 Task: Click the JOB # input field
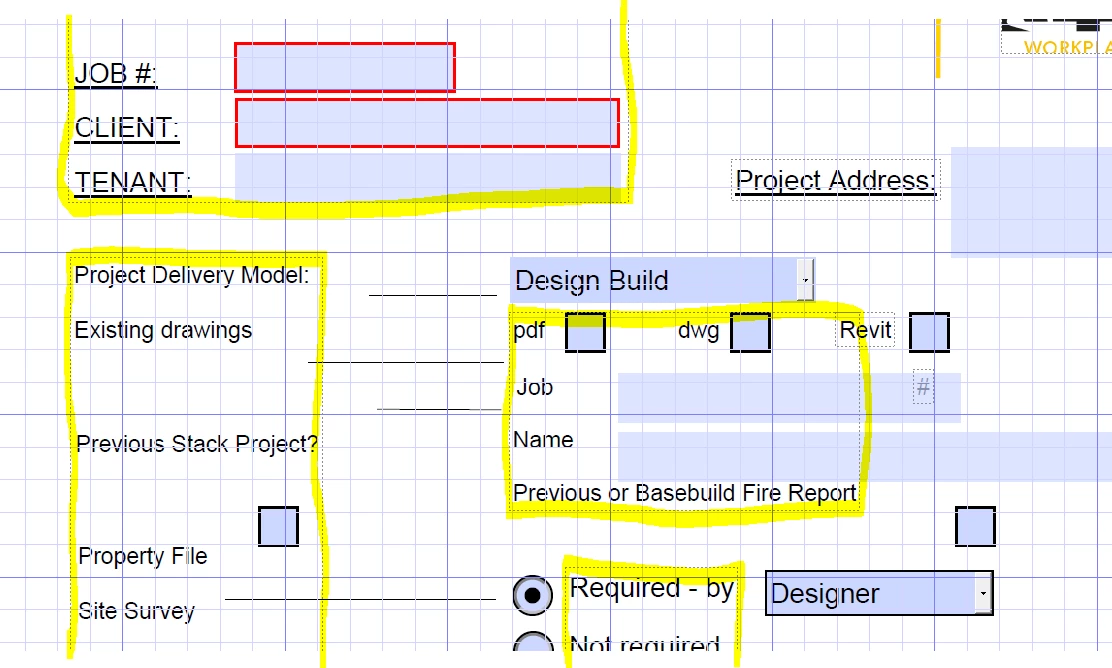click(x=345, y=67)
